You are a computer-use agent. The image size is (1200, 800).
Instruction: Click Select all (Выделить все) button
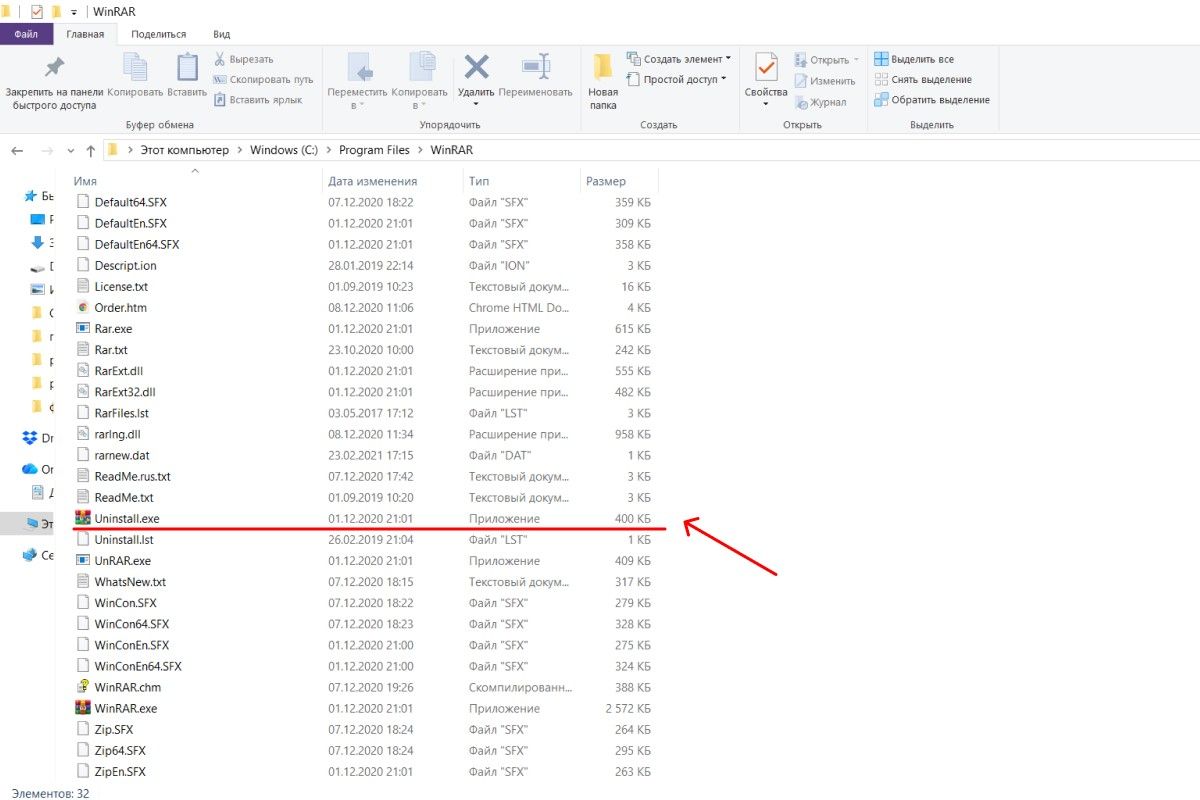pyautogui.click(x=913, y=59)
